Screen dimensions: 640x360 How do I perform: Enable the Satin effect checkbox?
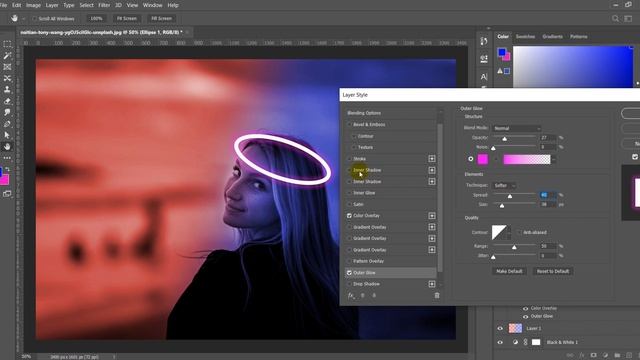point(349,204)
